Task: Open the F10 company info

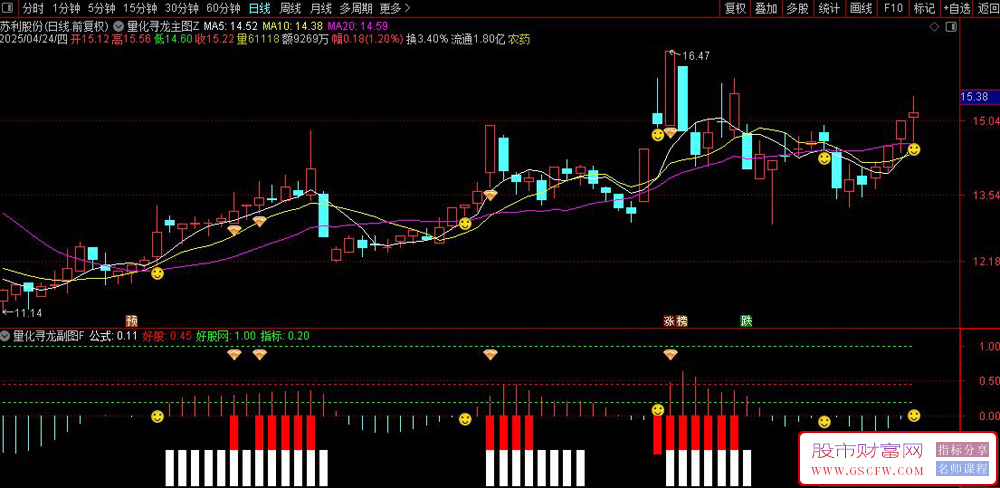Action: [x=893, y=8]
